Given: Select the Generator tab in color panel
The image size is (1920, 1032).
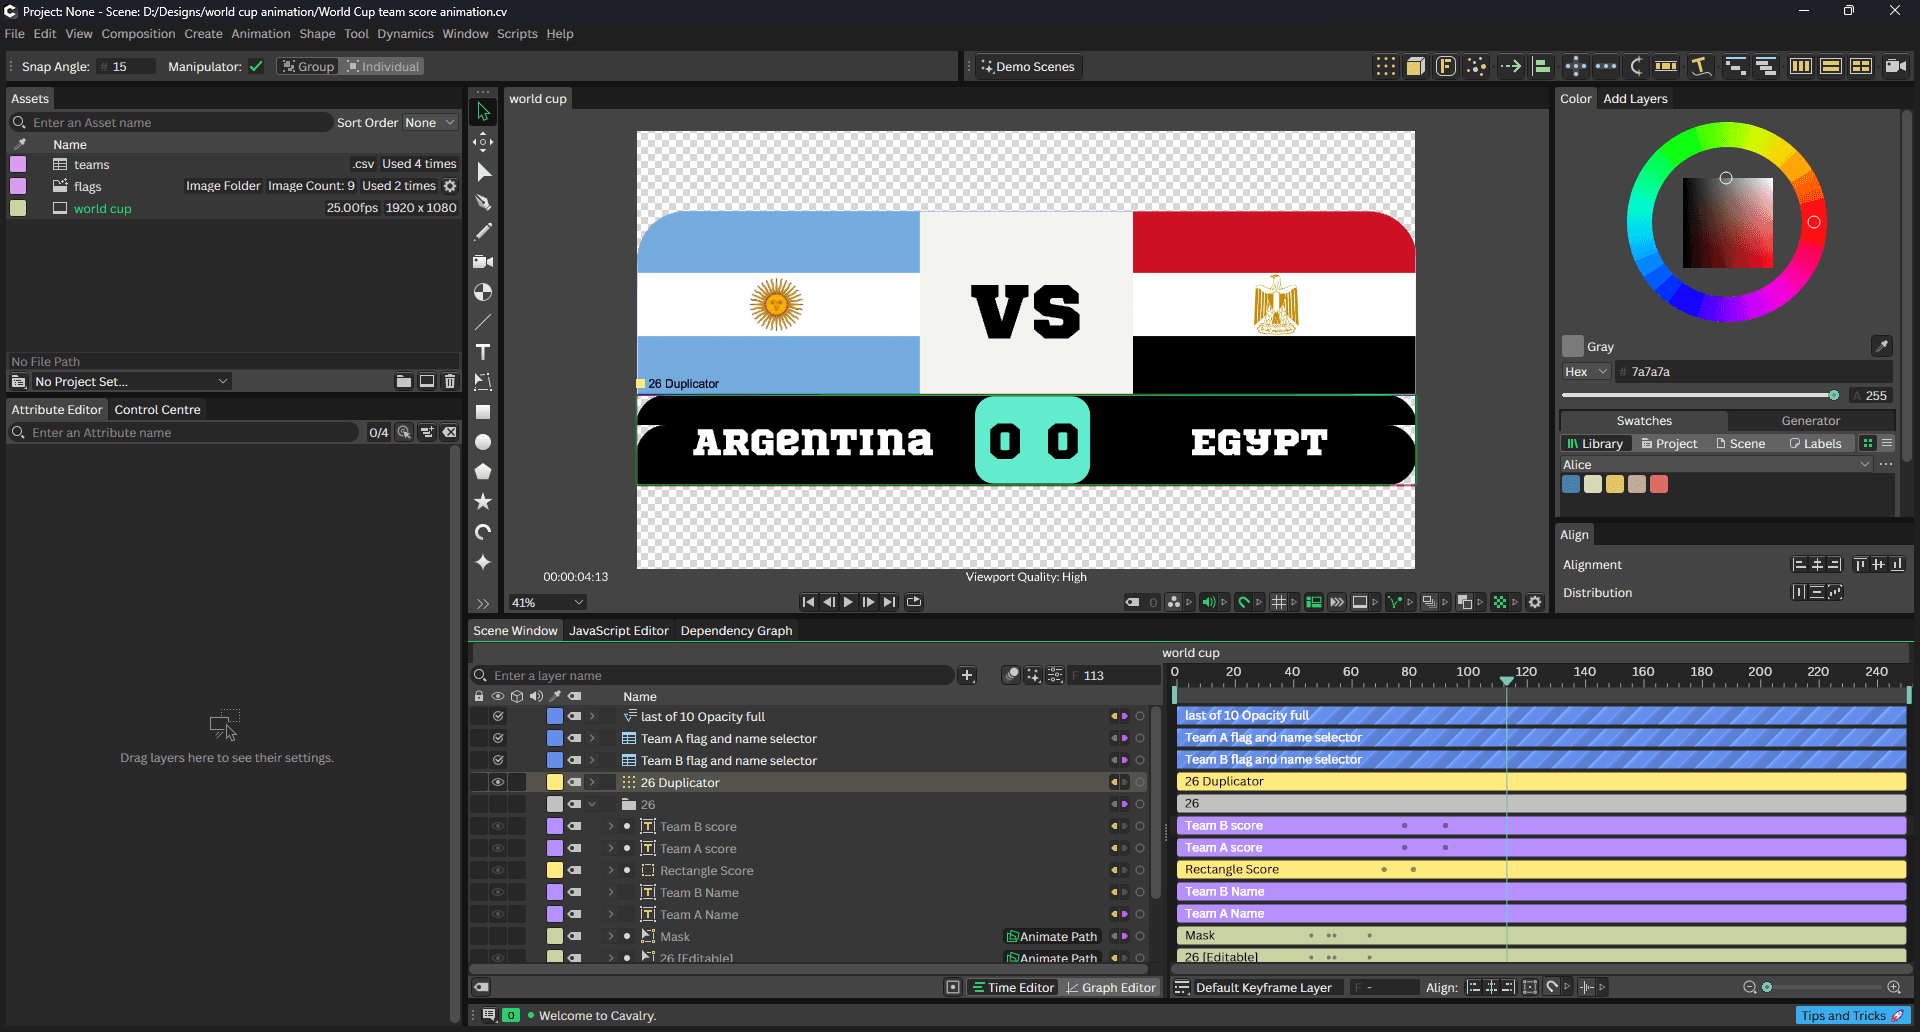Looking at the screenshot, I should coord(1810,420).
